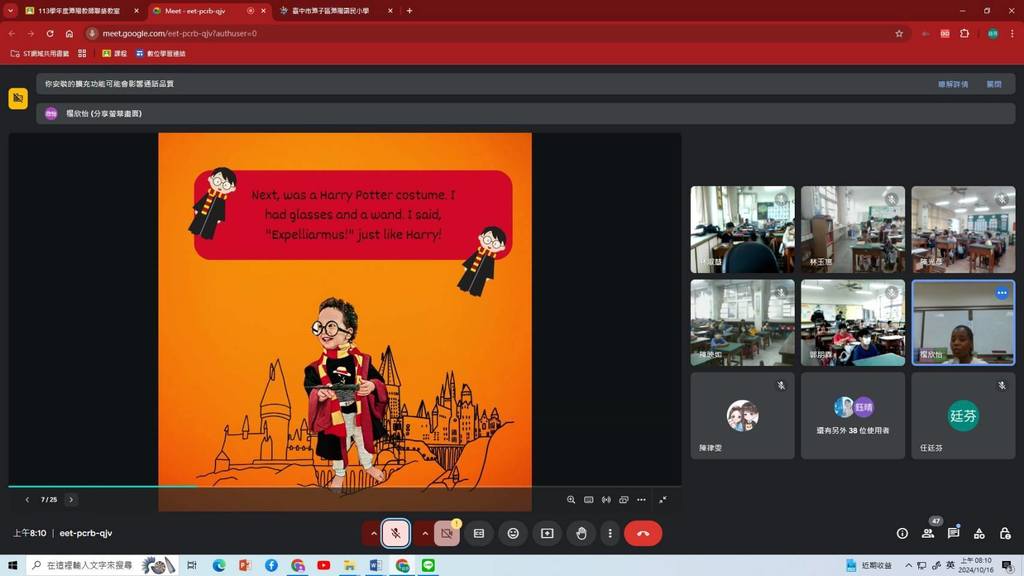Click the pop-out window icon under the presentation

coord(624,500)
